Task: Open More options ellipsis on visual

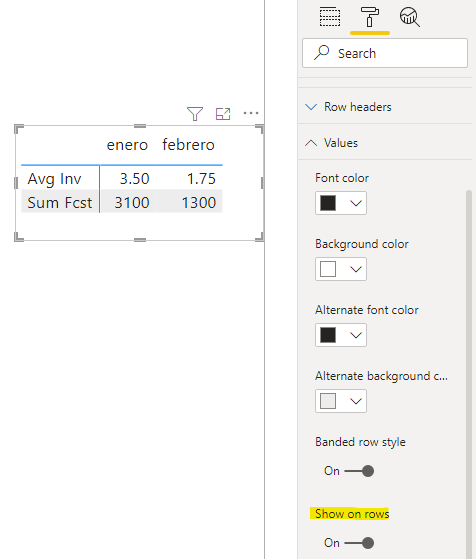Action: point(251,113)
